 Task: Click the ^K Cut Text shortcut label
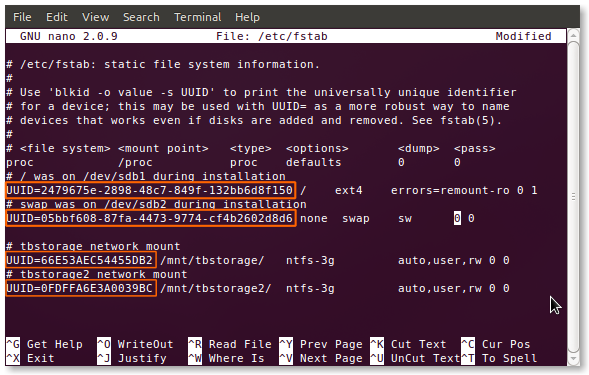pyautogui.click(x=408, y=344)
